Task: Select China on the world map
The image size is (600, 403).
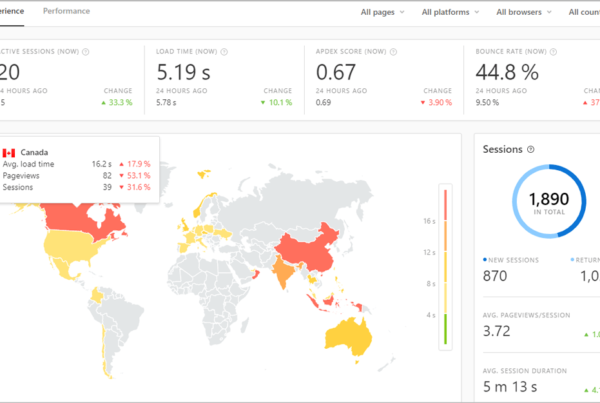Action: click(310, 251)
